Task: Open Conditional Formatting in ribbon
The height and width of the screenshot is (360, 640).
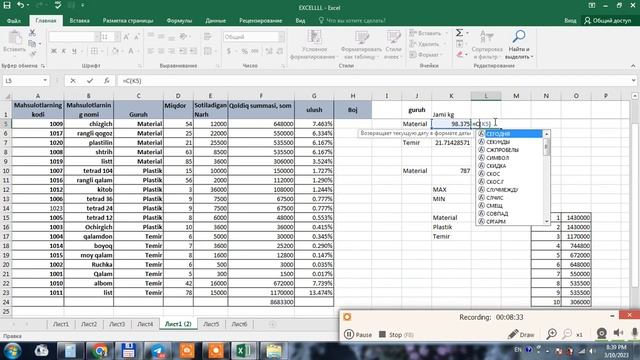Action: click(x=314, y=44)
